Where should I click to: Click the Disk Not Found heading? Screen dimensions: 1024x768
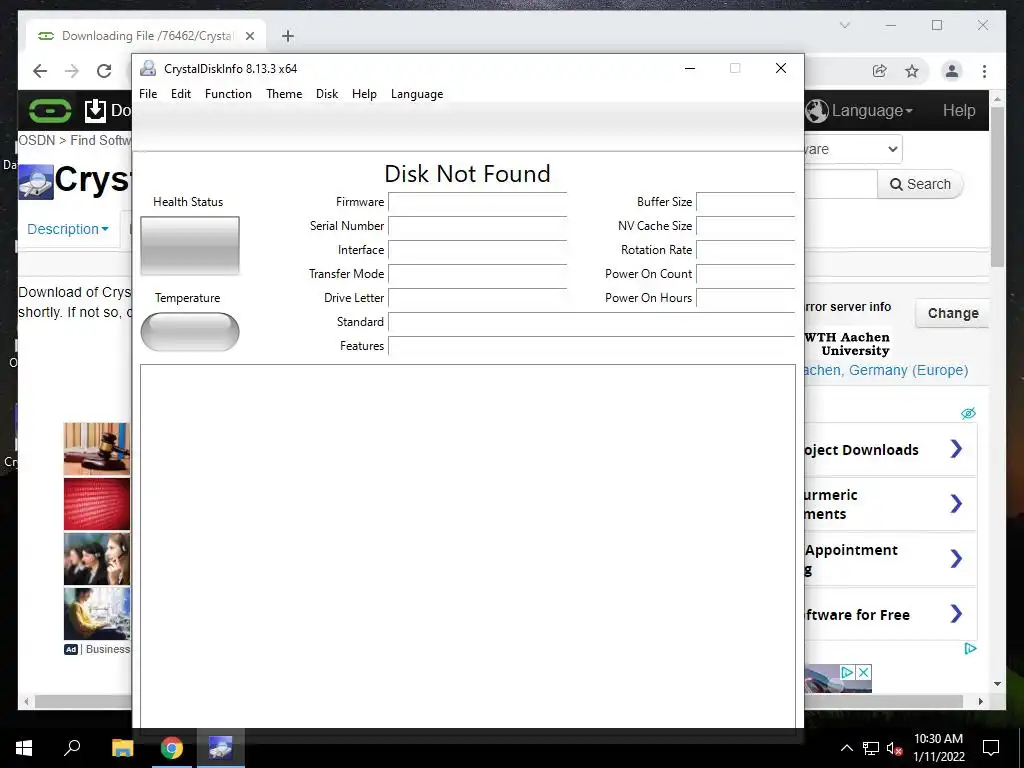click(467, 174)
